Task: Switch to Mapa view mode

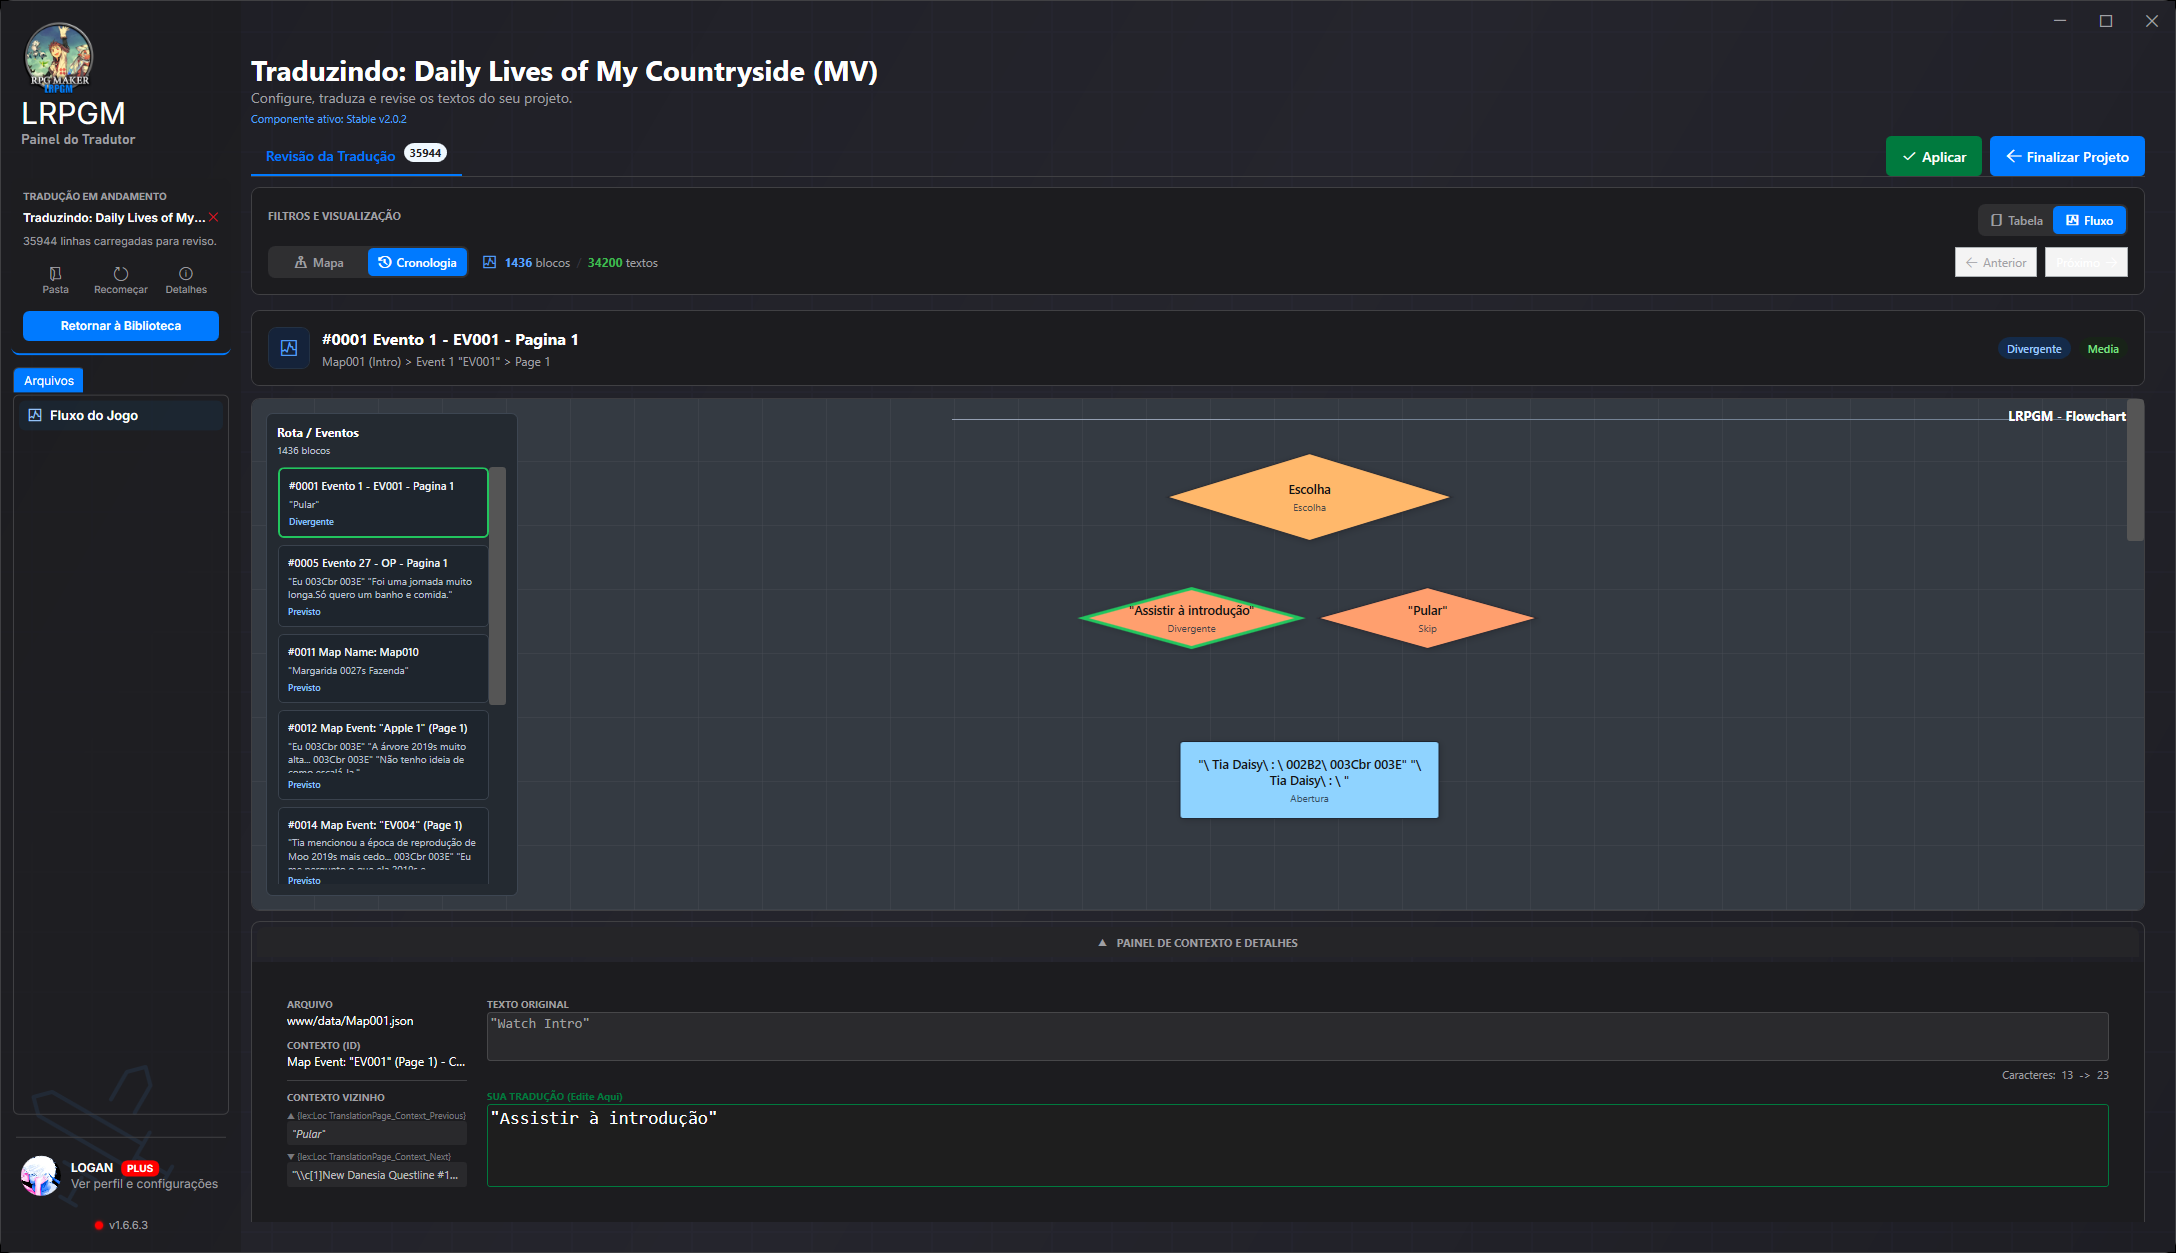Action: coord(318,262)
